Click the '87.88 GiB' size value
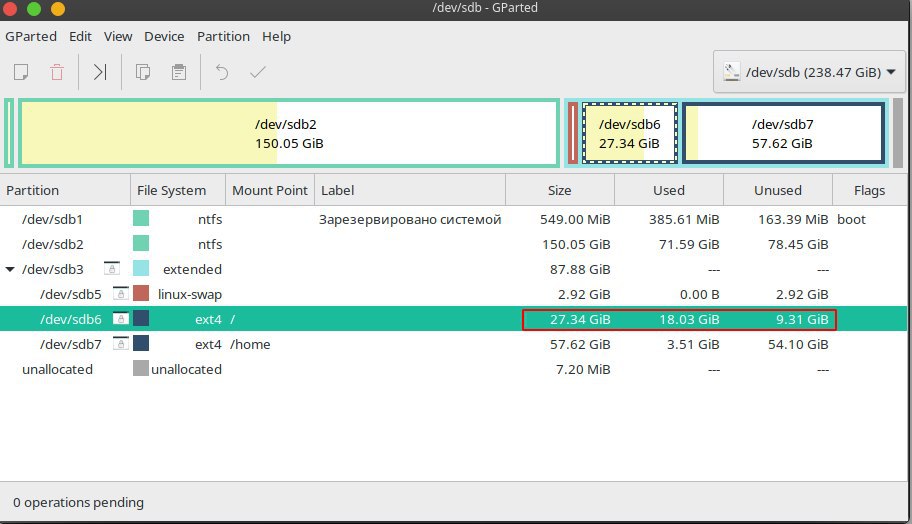 (x=580, y=269)
